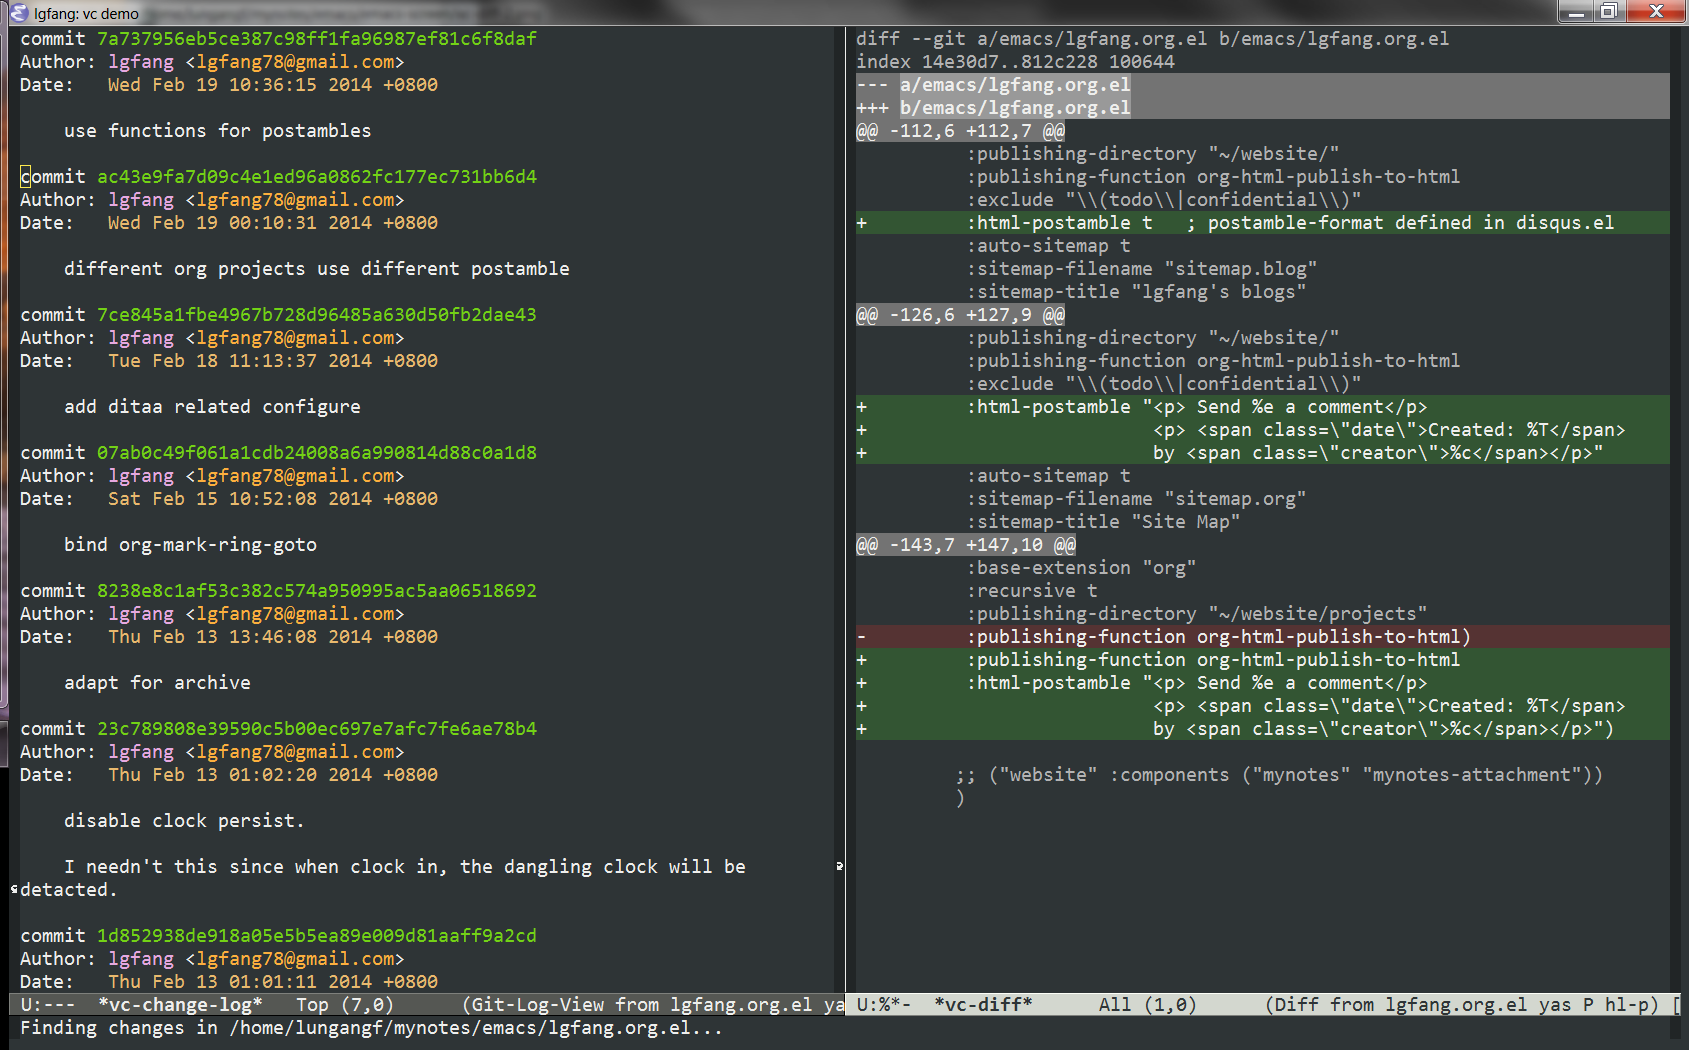This screenshot has width=1689, height=1050.
Task: Click 'U:---' status flags in left mode line
Action: pos(47,1005)
